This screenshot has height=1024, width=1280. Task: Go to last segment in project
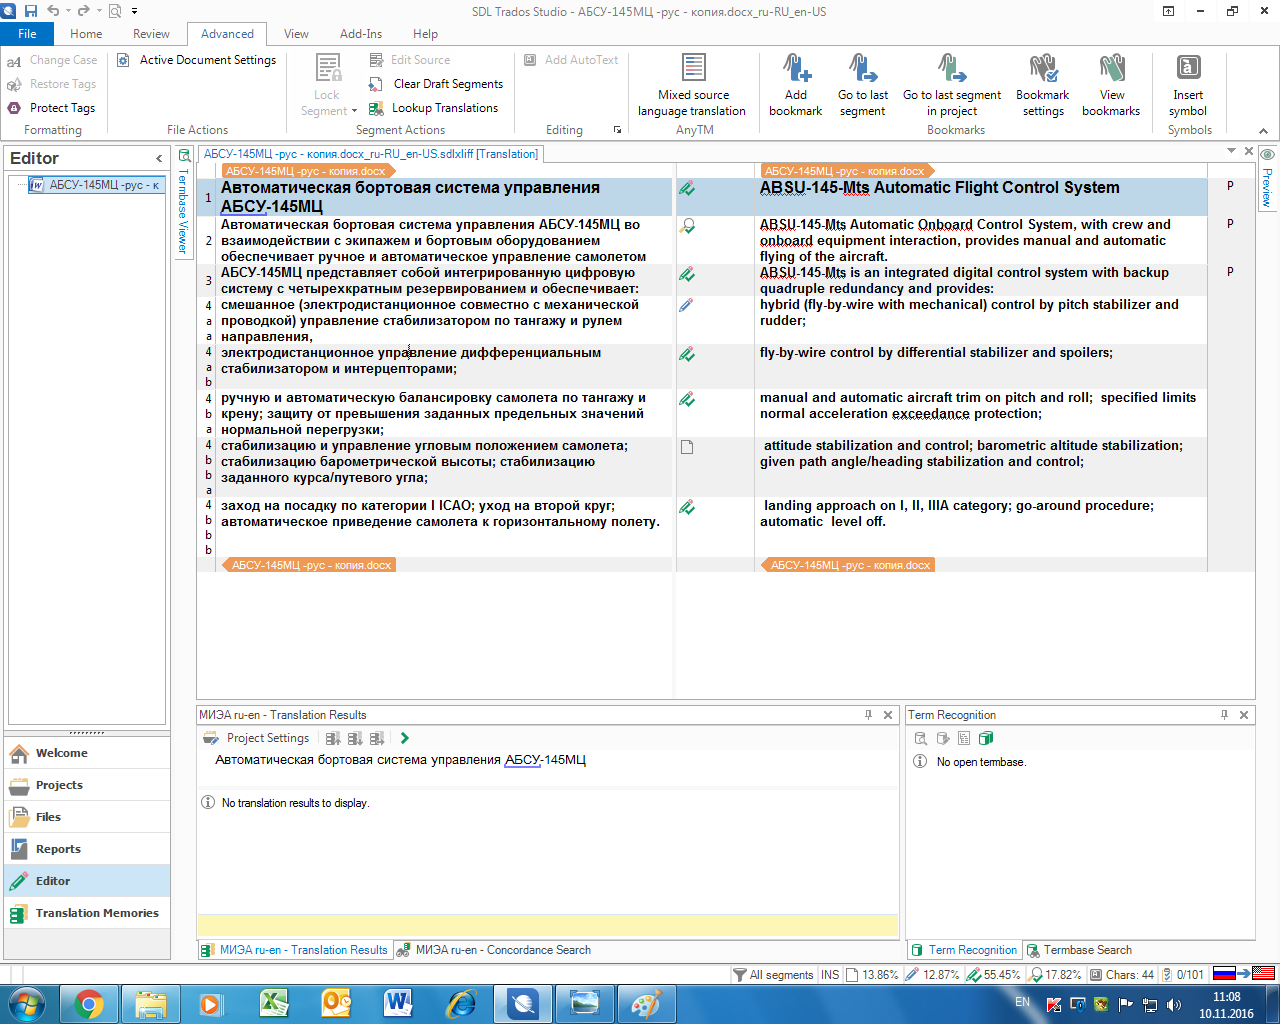click(951, 85)
